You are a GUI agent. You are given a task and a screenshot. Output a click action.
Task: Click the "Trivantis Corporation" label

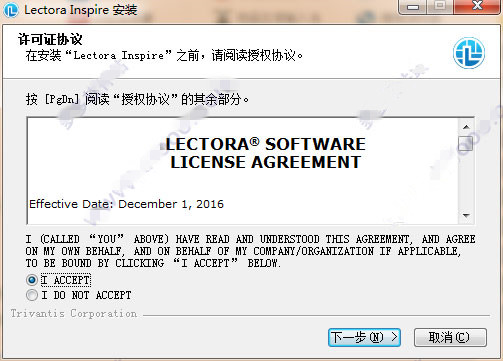coord(74,314)
